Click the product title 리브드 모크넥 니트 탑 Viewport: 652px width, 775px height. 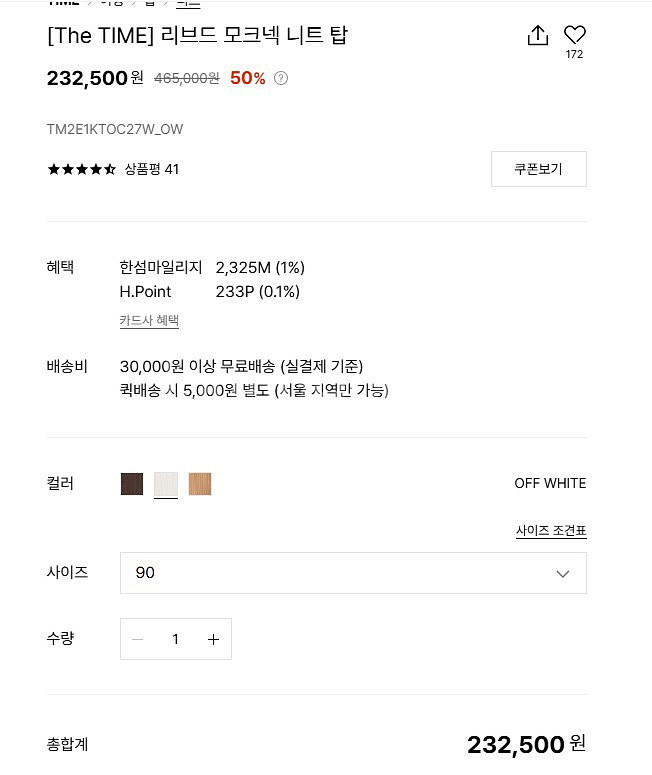(197, 36)
